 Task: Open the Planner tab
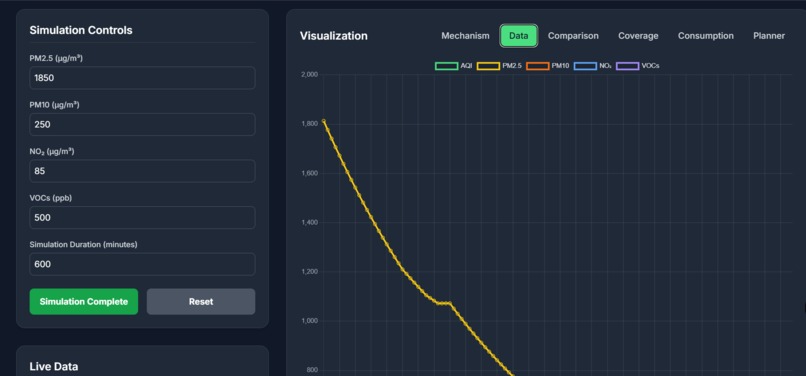[768, 36]
